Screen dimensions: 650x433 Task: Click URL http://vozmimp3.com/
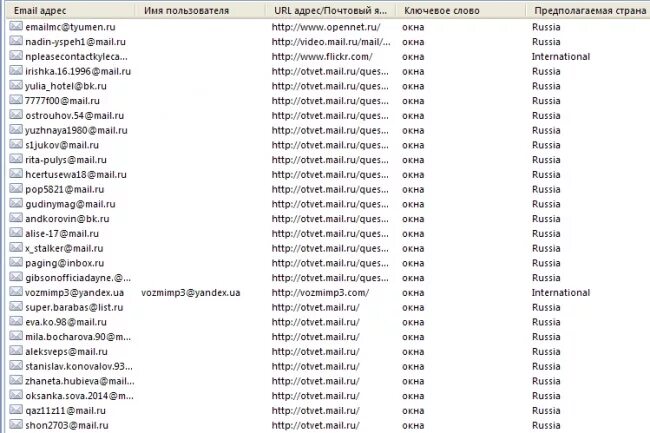320,293
